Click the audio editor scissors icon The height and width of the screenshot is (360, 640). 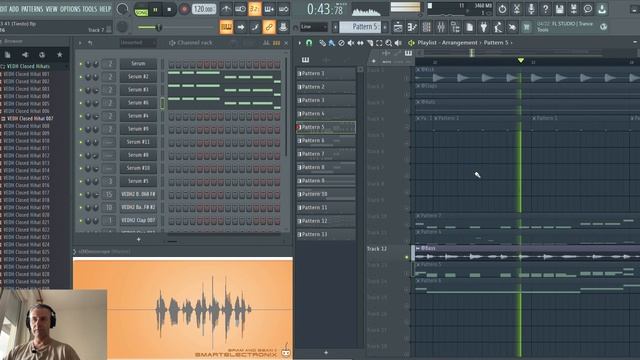pyautogui.click(x=517, y=9)
